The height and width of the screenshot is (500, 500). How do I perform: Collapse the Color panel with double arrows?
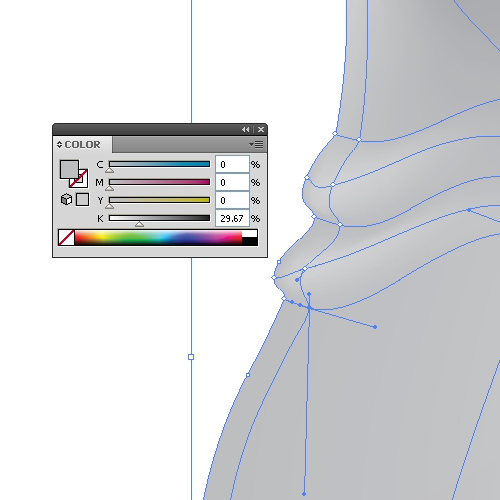pyautogui.click(x=245, y=129)
